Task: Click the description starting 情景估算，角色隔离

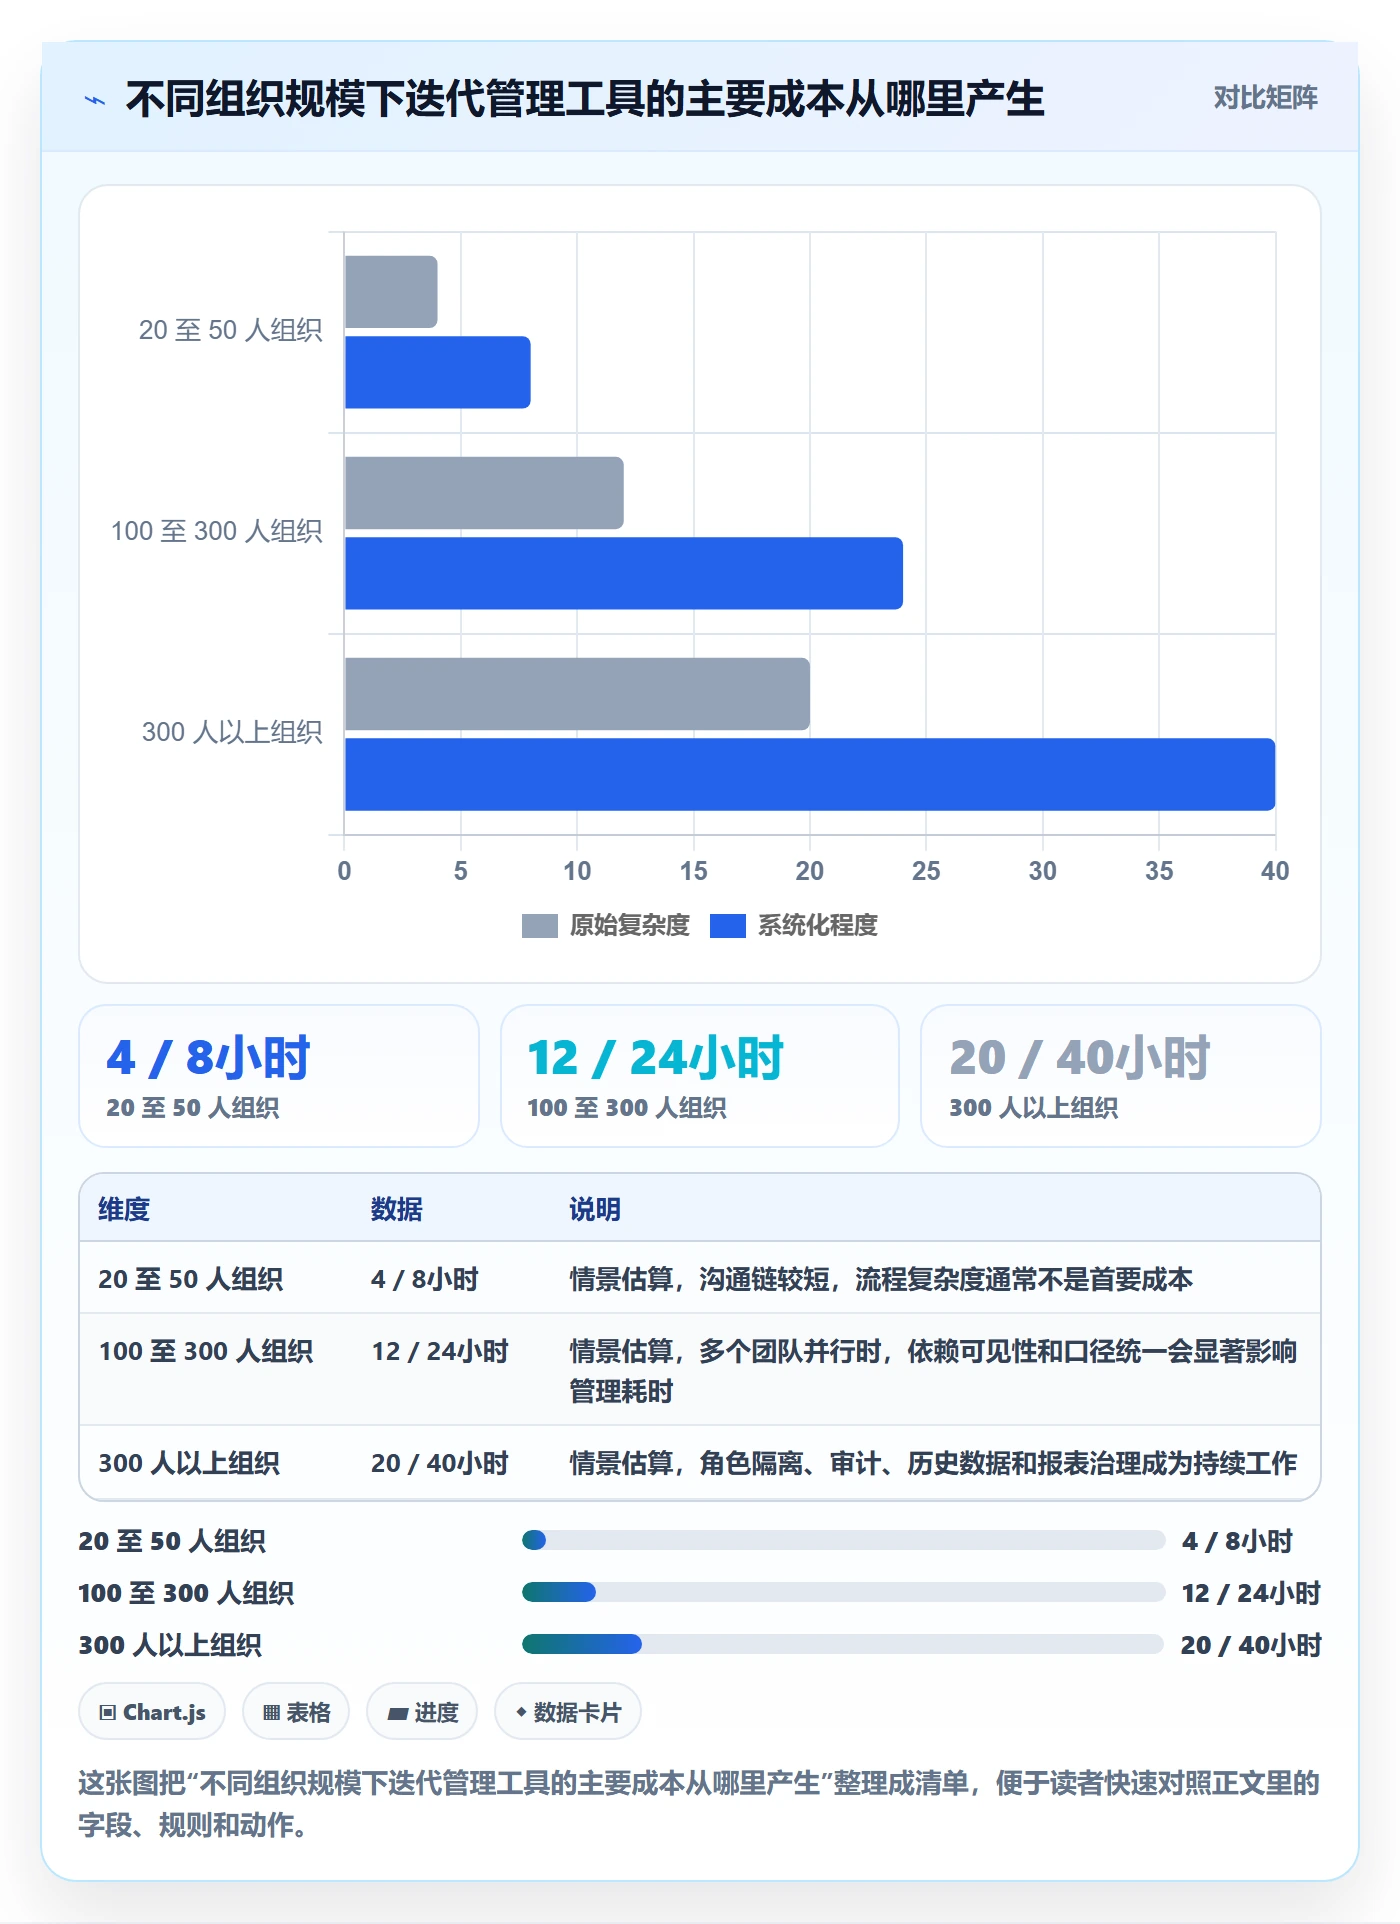Action: [x=934, y=1463]
